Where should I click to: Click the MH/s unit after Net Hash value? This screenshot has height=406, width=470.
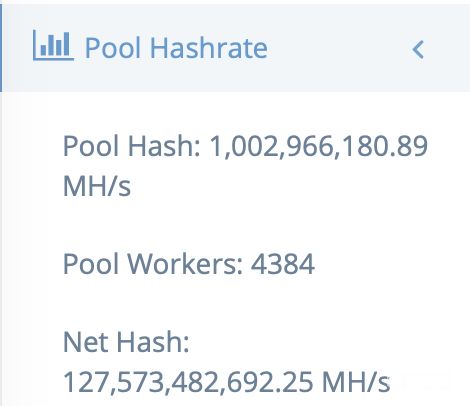[x=356, y=382]
